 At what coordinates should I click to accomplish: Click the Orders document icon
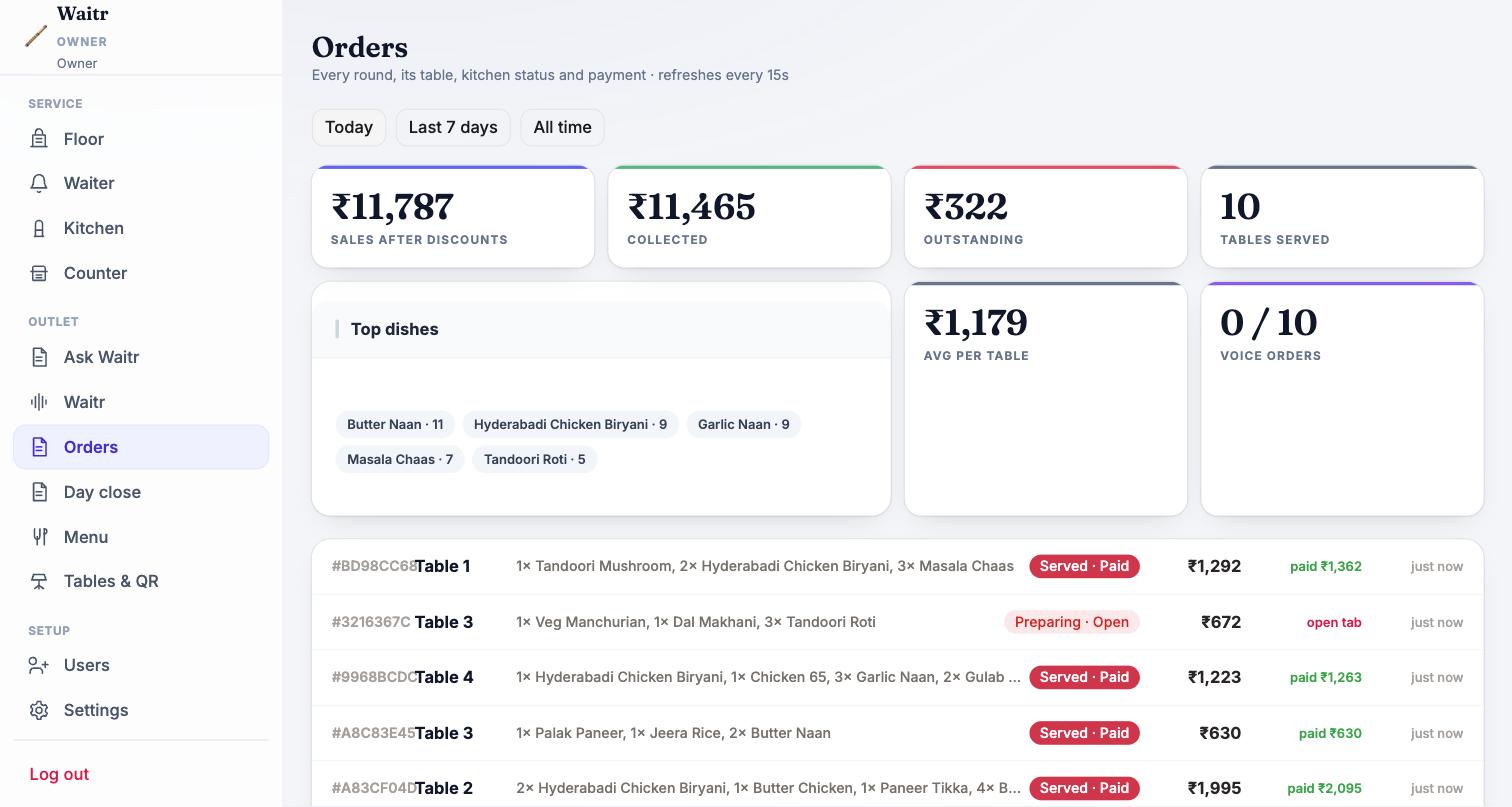pos(39,447)
